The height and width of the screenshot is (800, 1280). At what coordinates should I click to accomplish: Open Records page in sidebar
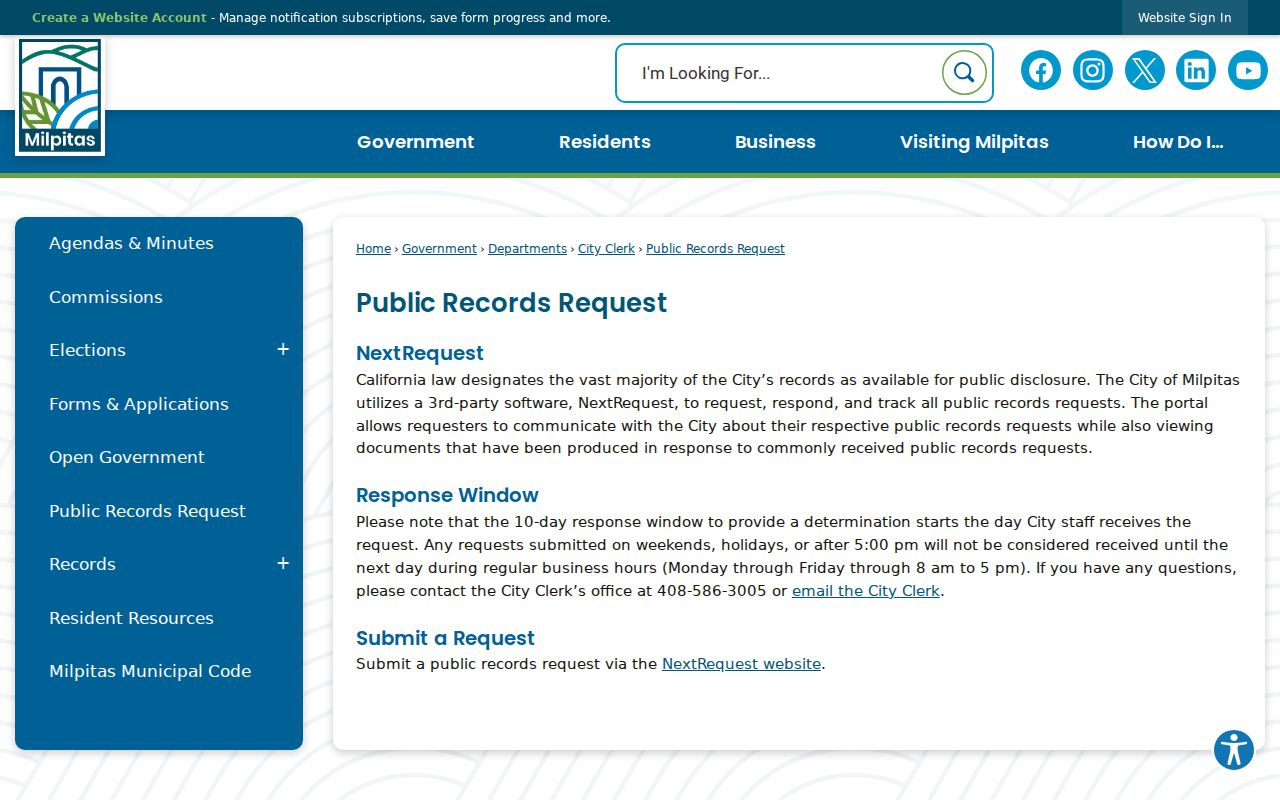(x=82, y=564)
